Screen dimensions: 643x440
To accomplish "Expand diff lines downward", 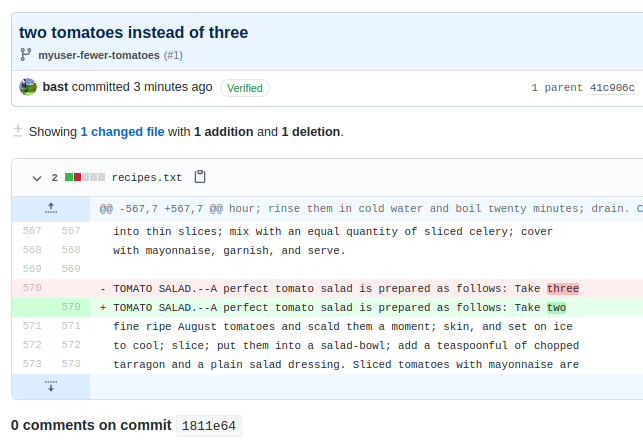I will 51,385.
